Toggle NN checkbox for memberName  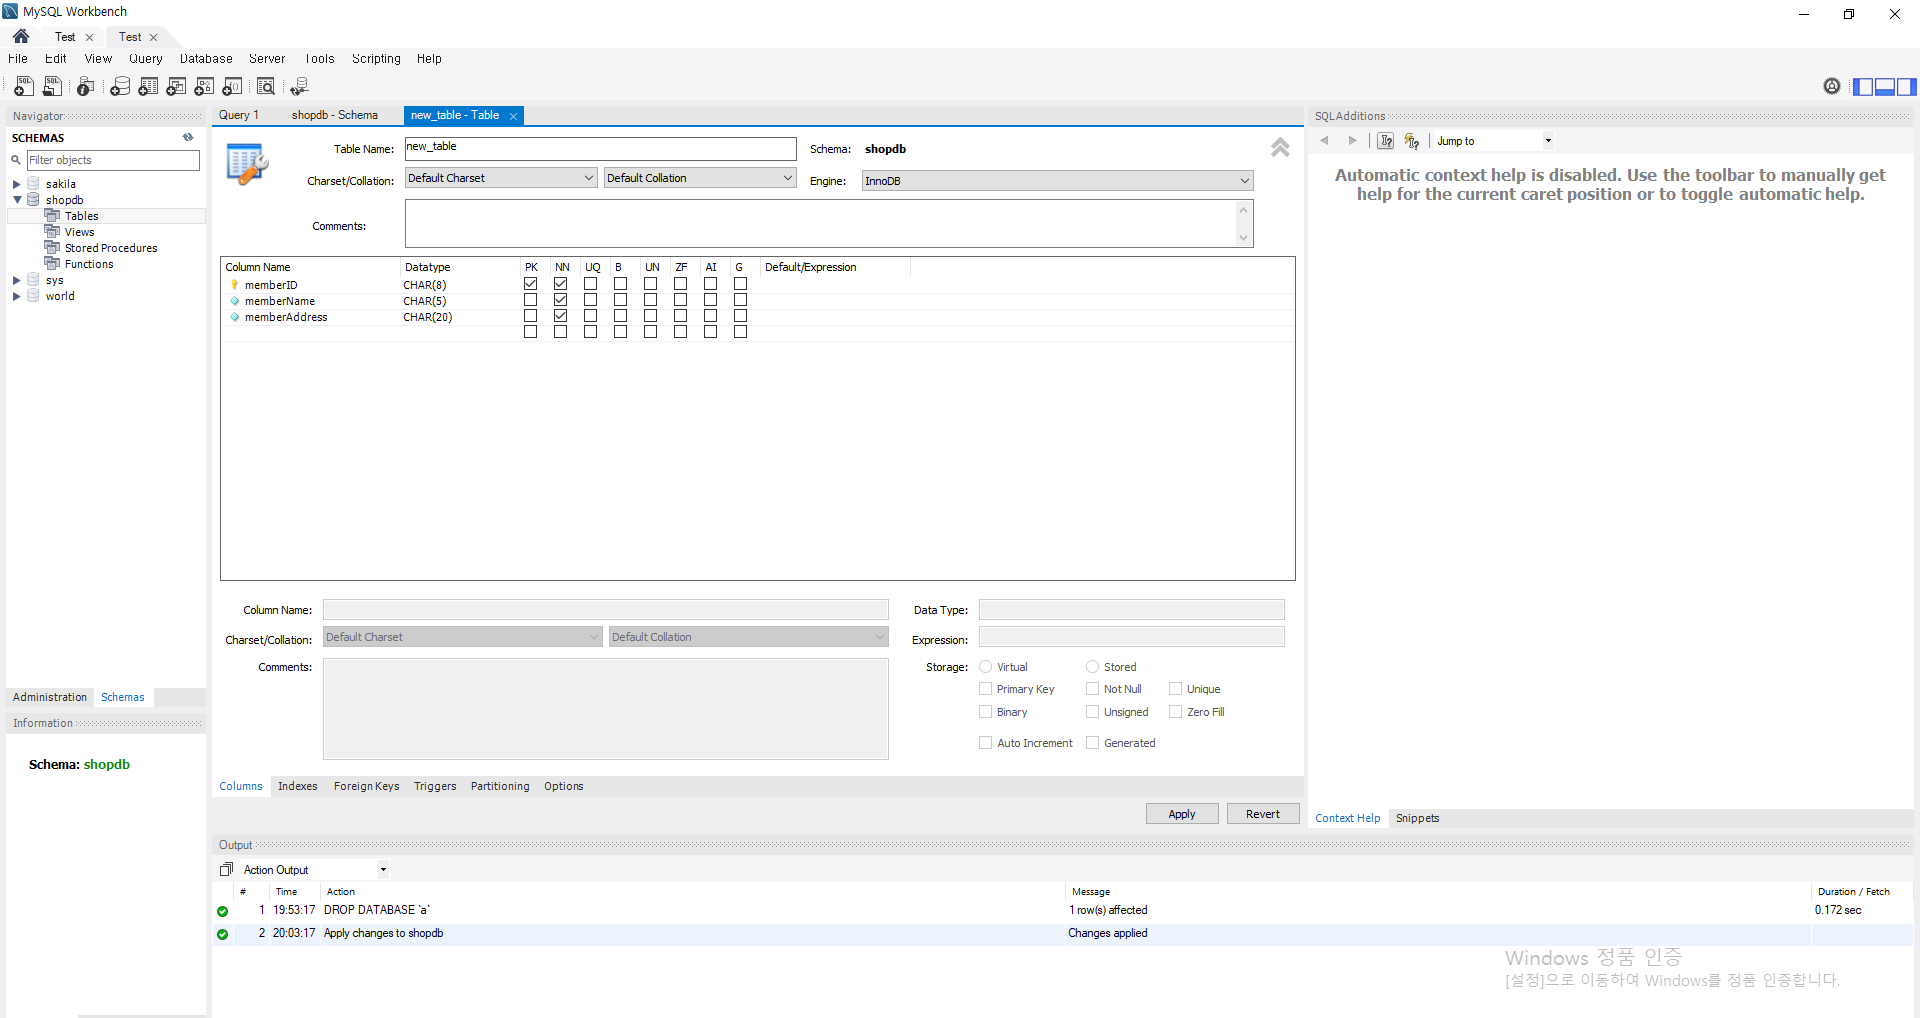point(560,300)
